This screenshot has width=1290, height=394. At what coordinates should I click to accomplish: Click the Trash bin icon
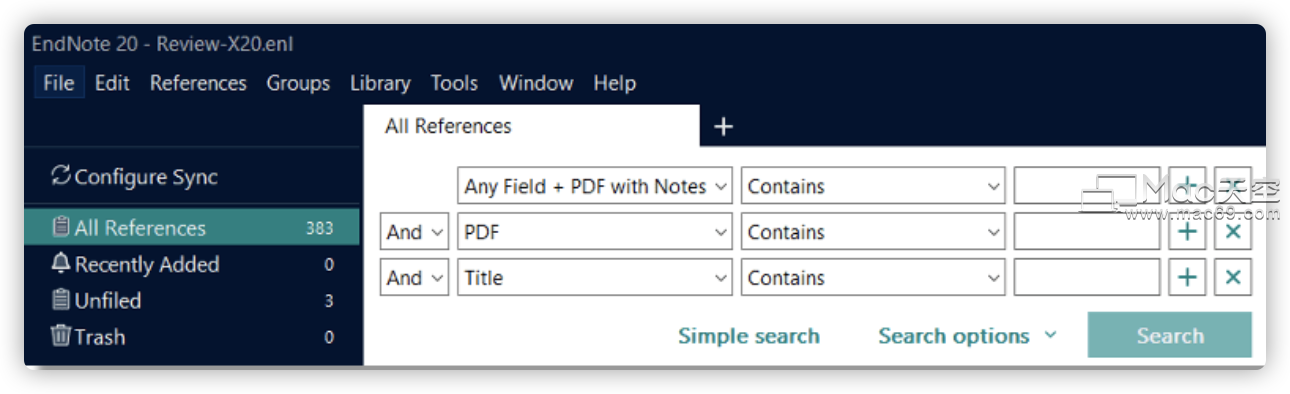[x=61, y=336]
